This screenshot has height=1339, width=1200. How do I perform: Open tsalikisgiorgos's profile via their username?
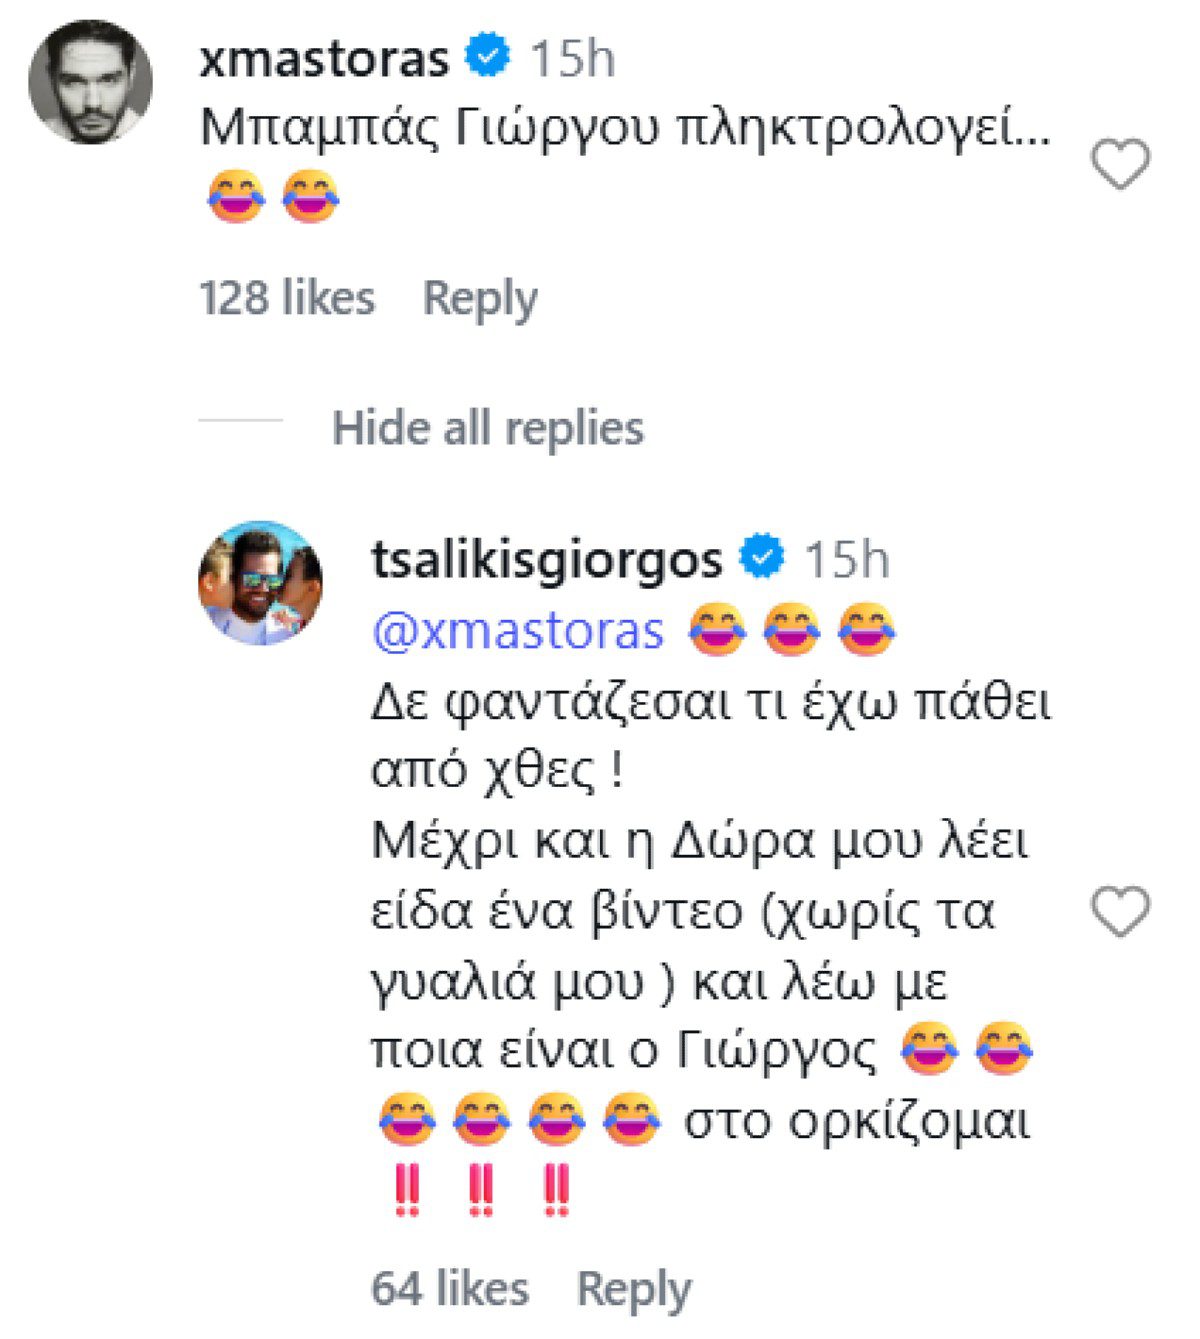click(x=548, y=561)
